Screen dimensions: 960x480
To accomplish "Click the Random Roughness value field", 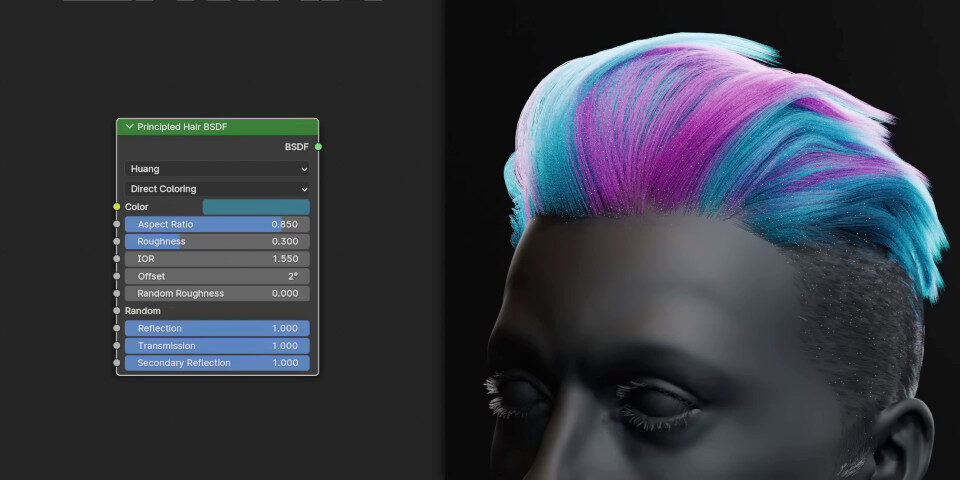I will click(x=217, y=294).
